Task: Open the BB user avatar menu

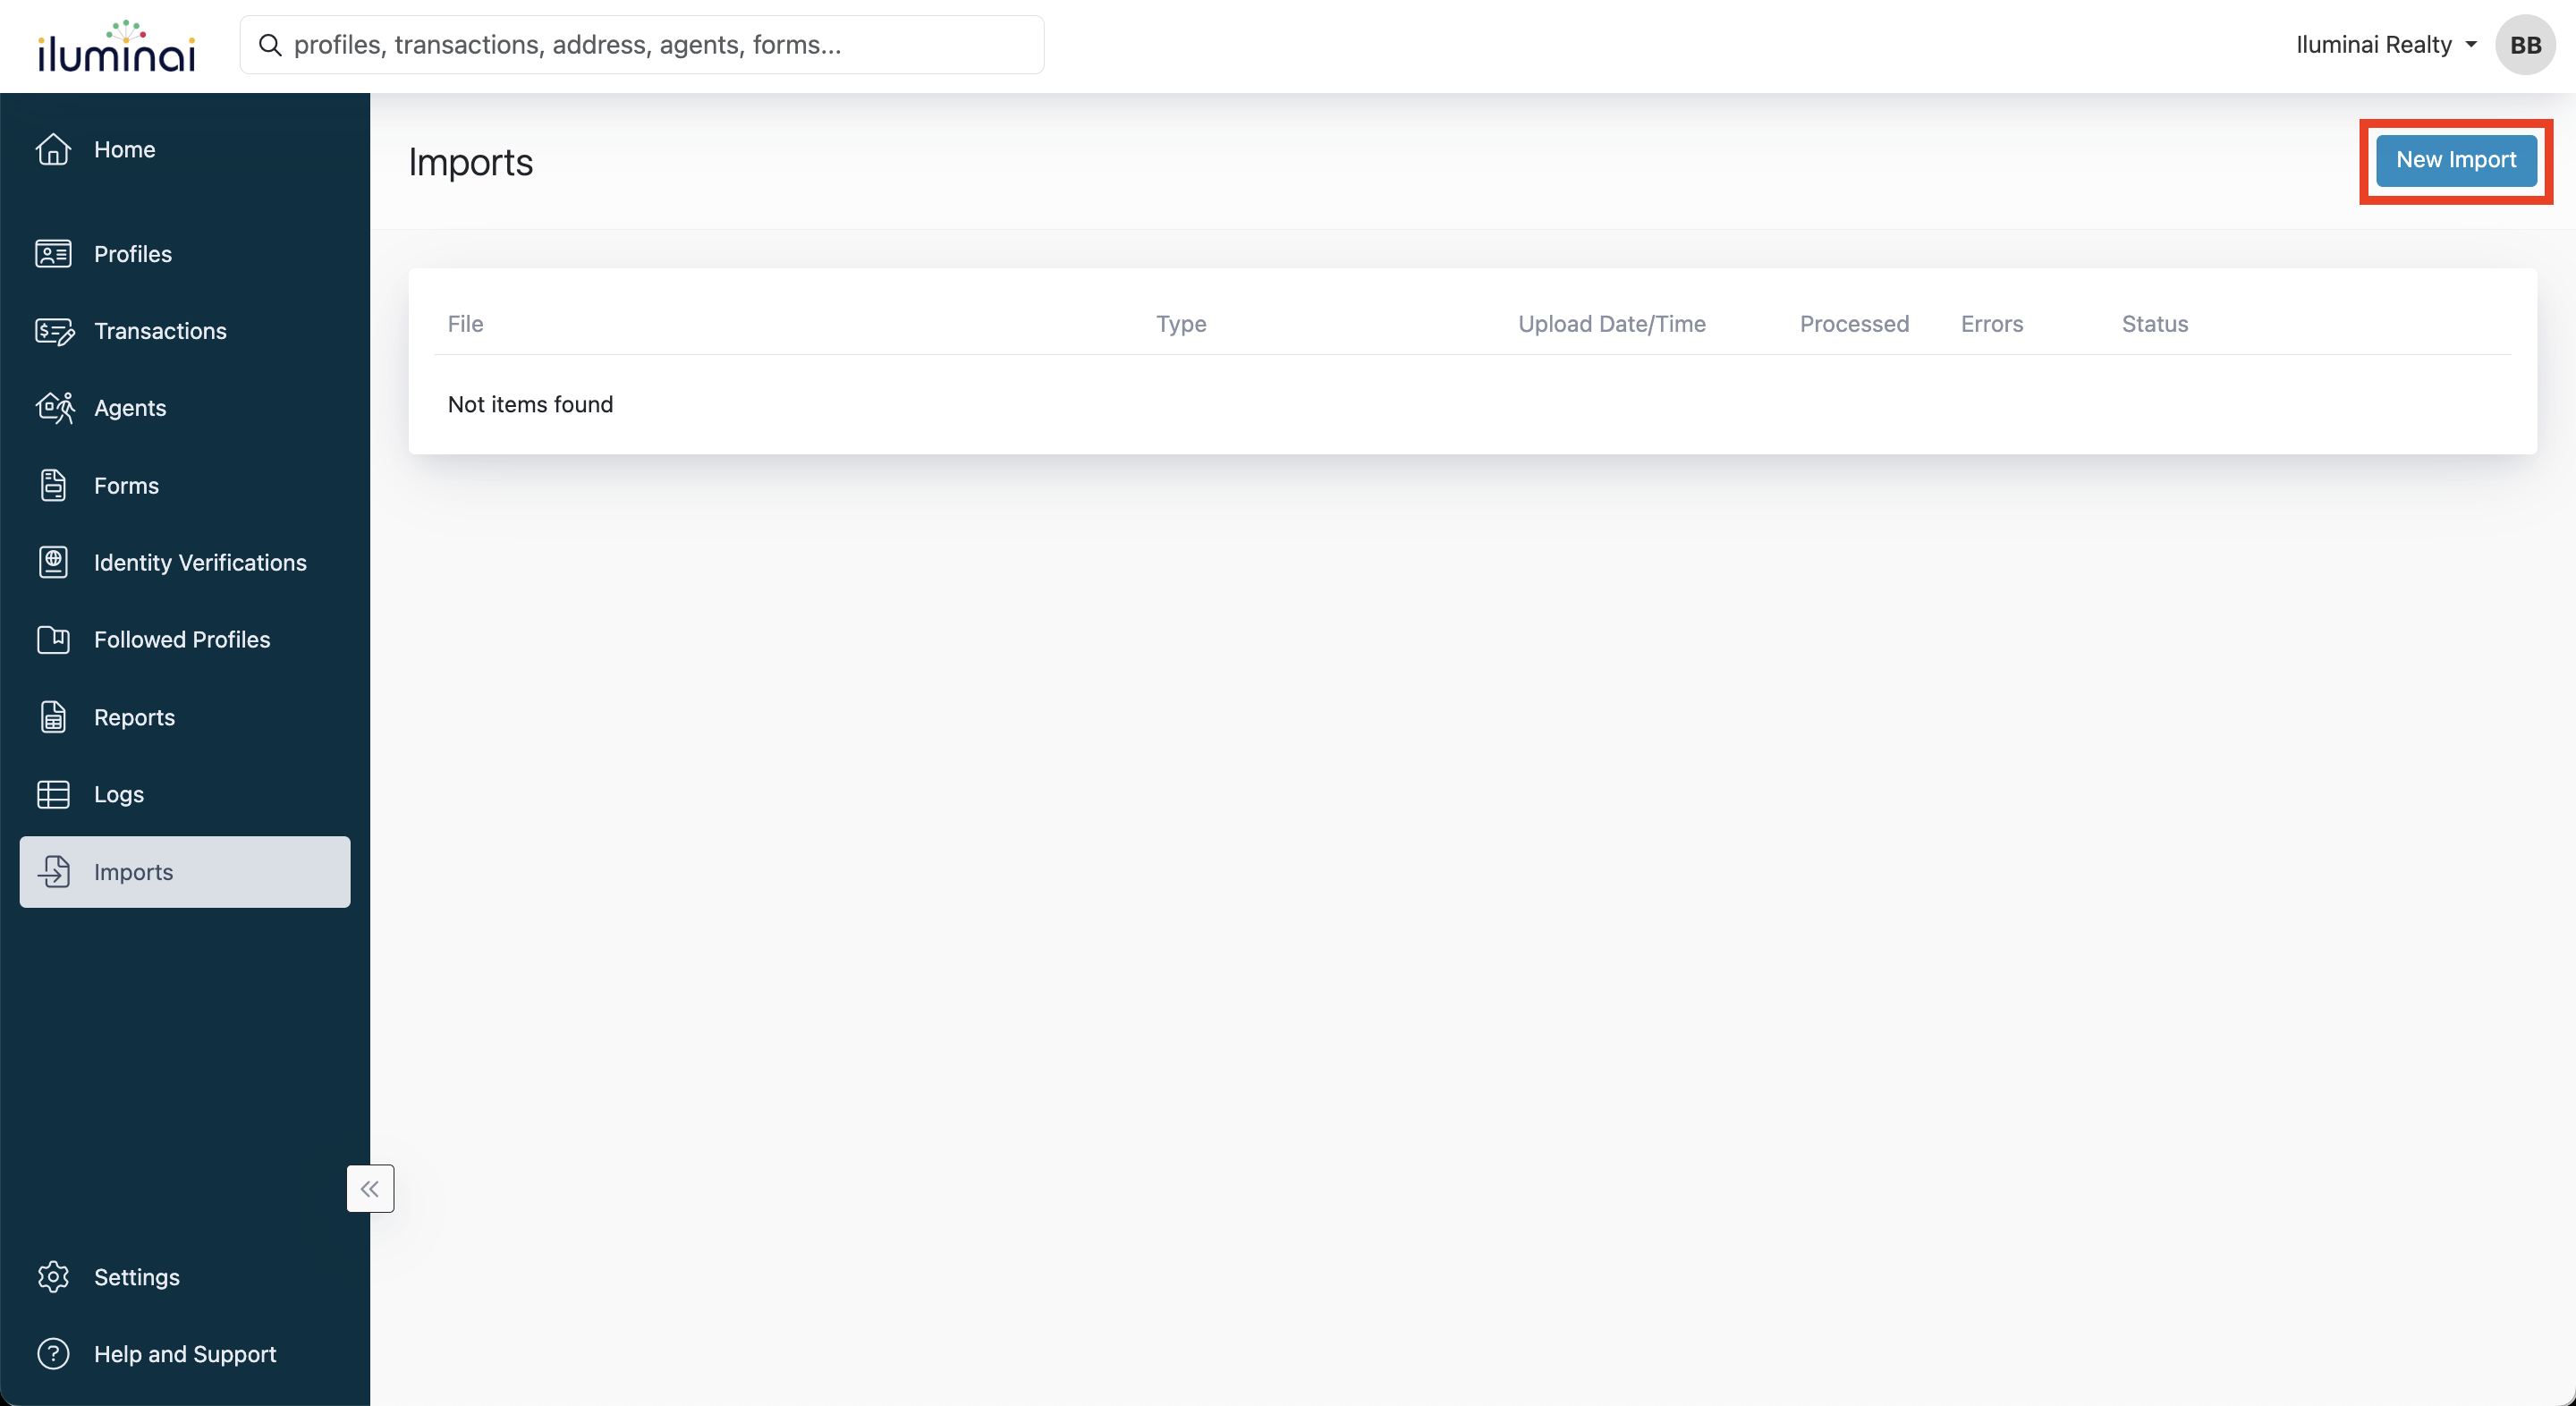Action: pos(2524,45)
